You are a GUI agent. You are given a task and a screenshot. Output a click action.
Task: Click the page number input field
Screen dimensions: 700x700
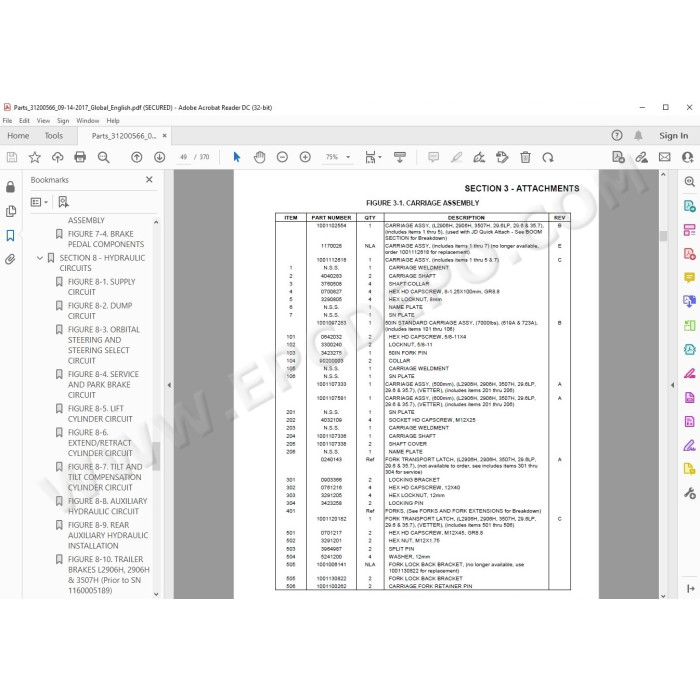[183, 157]
